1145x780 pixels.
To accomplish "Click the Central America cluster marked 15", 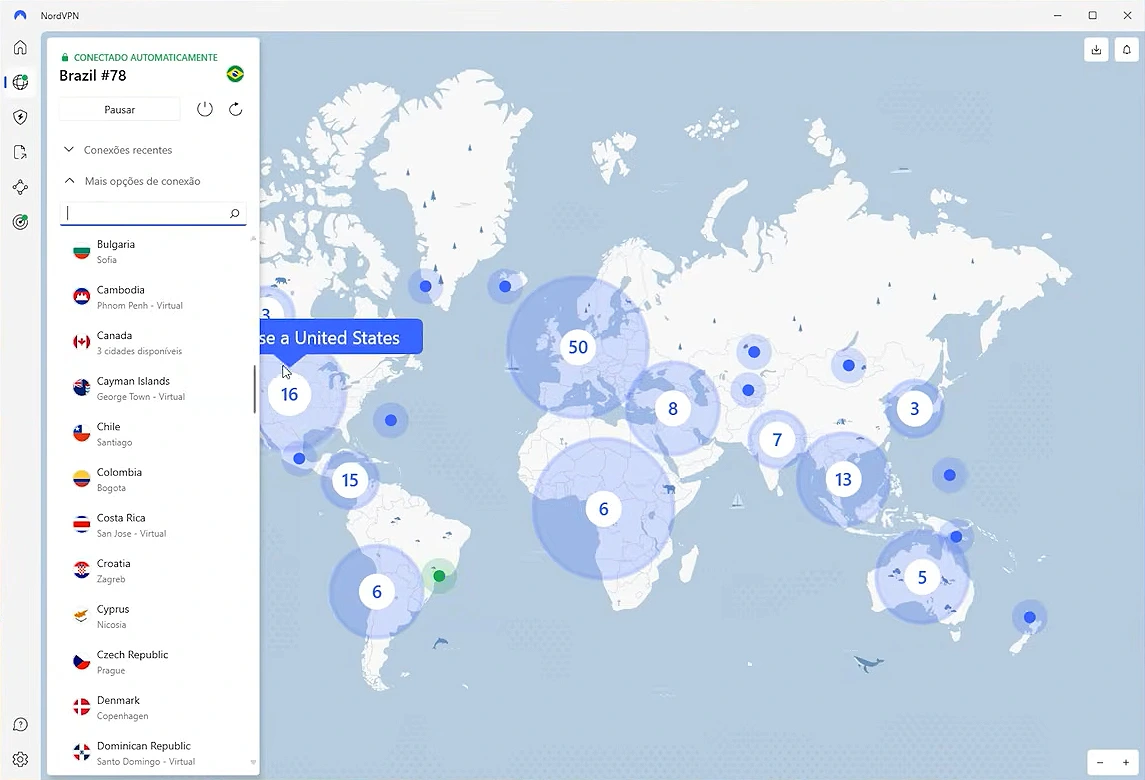I will (350, 480).
